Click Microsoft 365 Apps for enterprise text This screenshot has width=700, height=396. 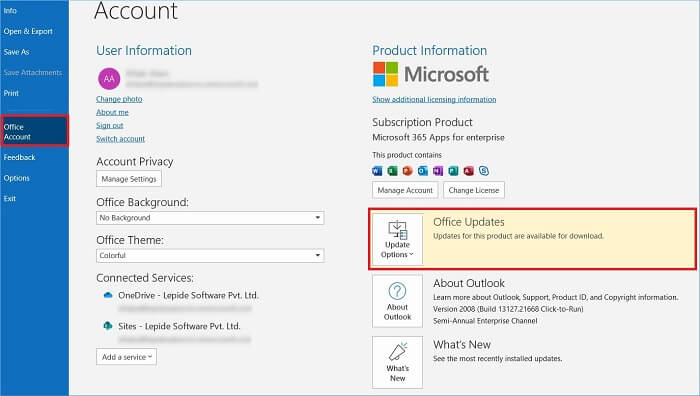pyautogui.click(x=438, y=138)
